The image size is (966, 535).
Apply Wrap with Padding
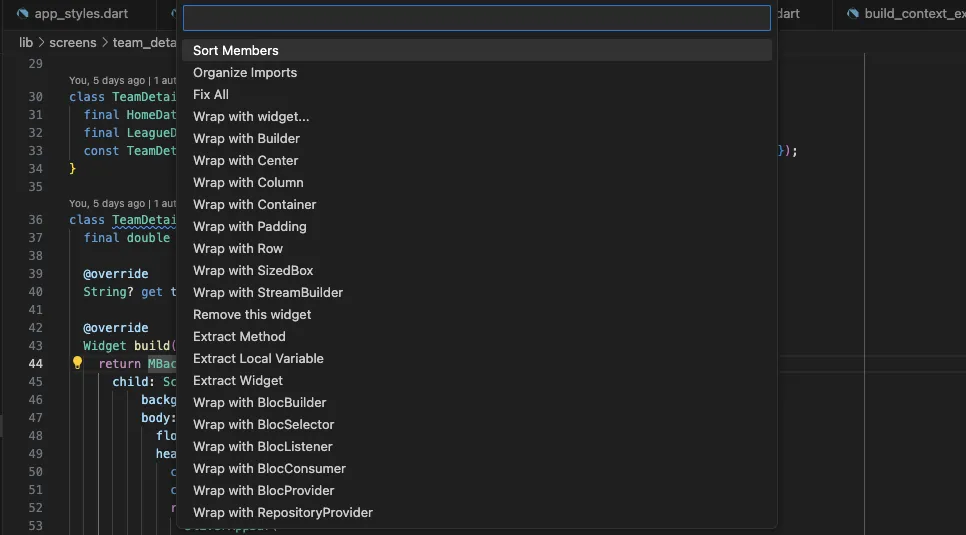[250, 226]
